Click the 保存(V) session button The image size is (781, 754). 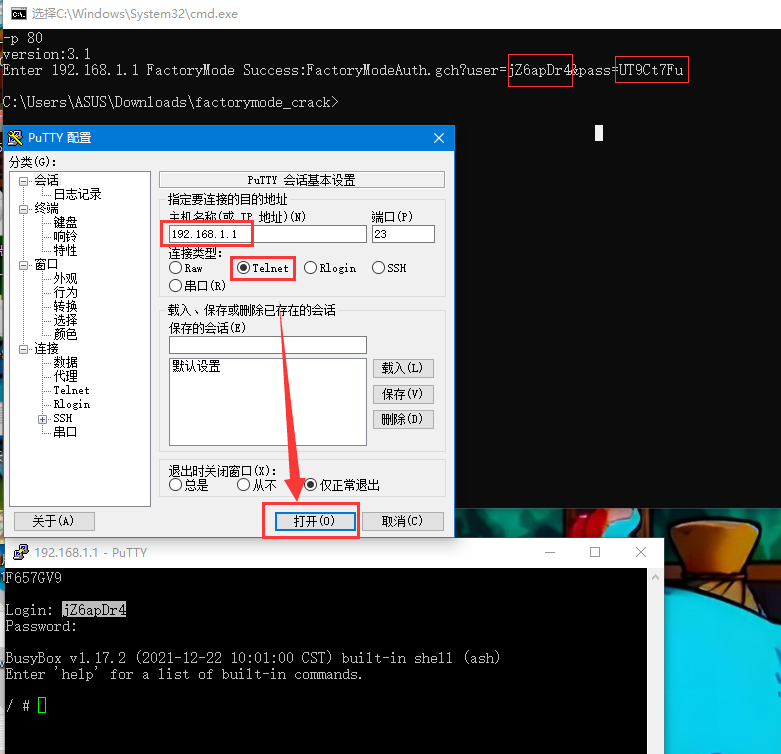[402, 394]
